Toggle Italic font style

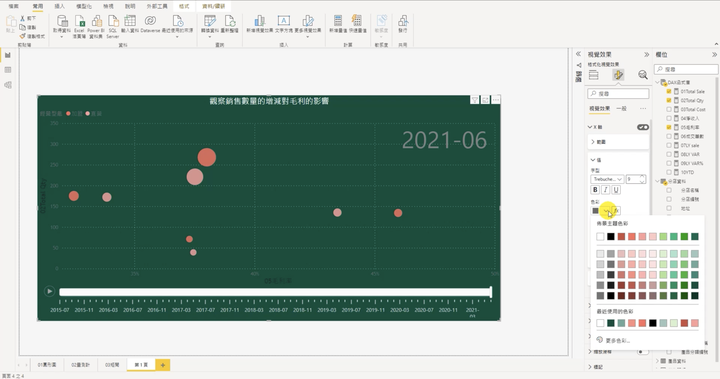tap(606, 190)
